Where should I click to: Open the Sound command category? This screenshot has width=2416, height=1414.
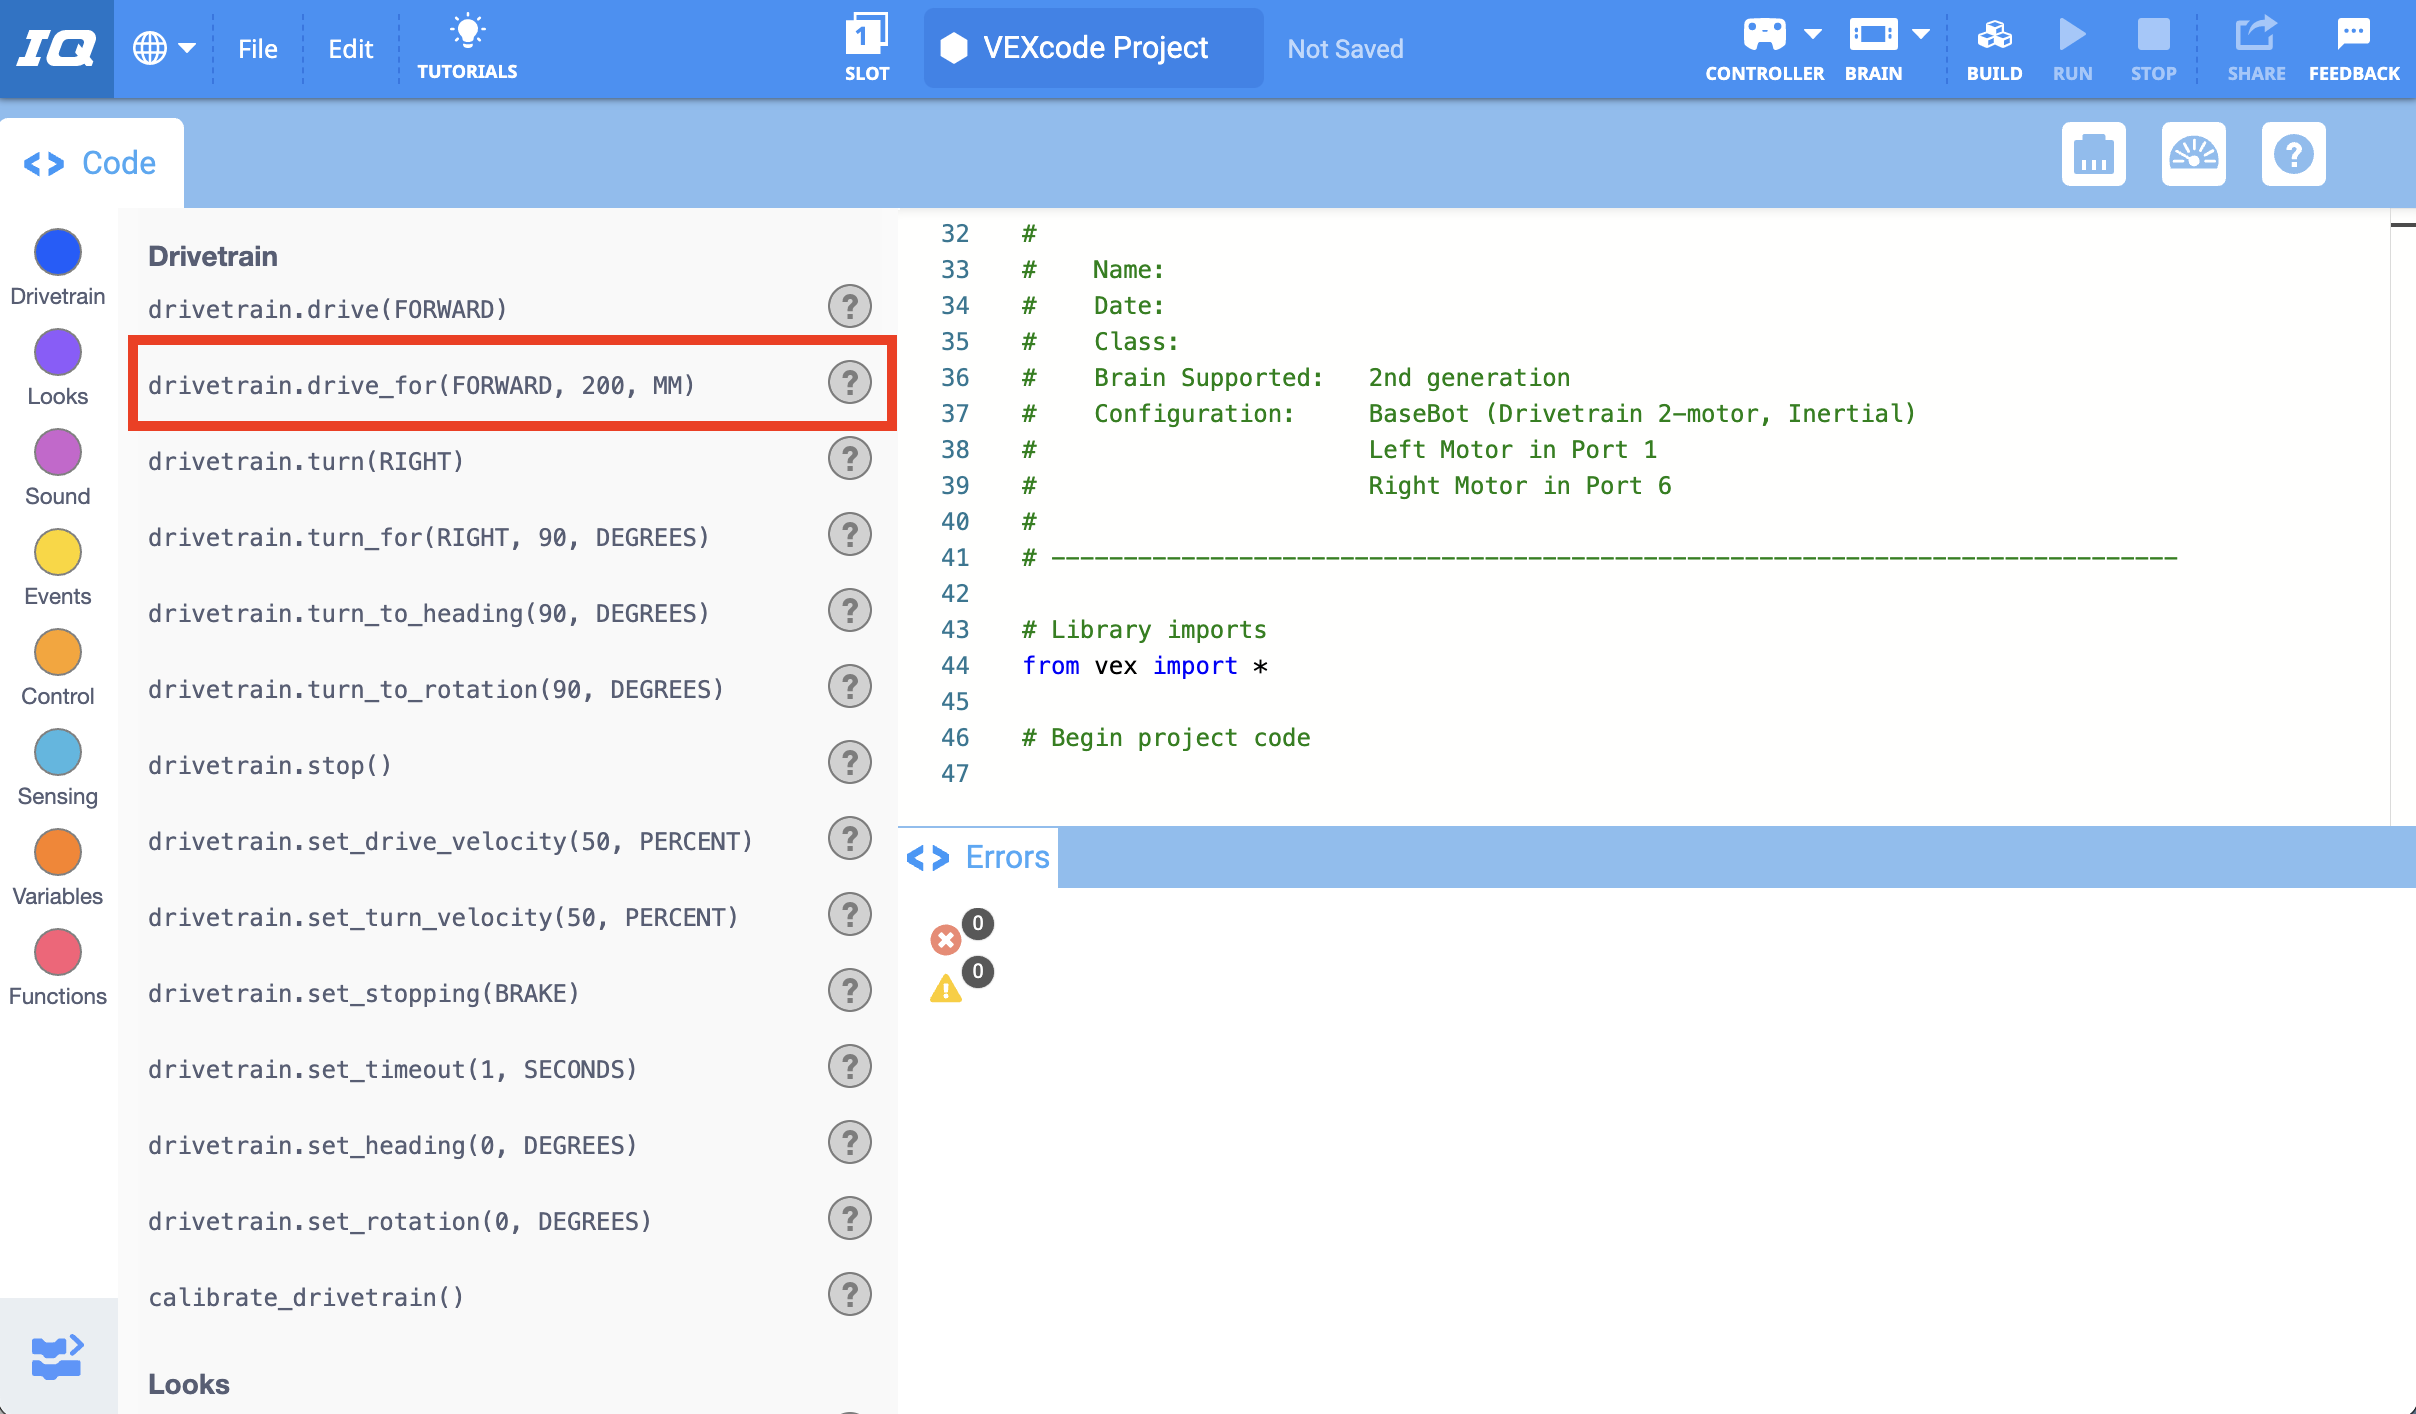(57, 452)
